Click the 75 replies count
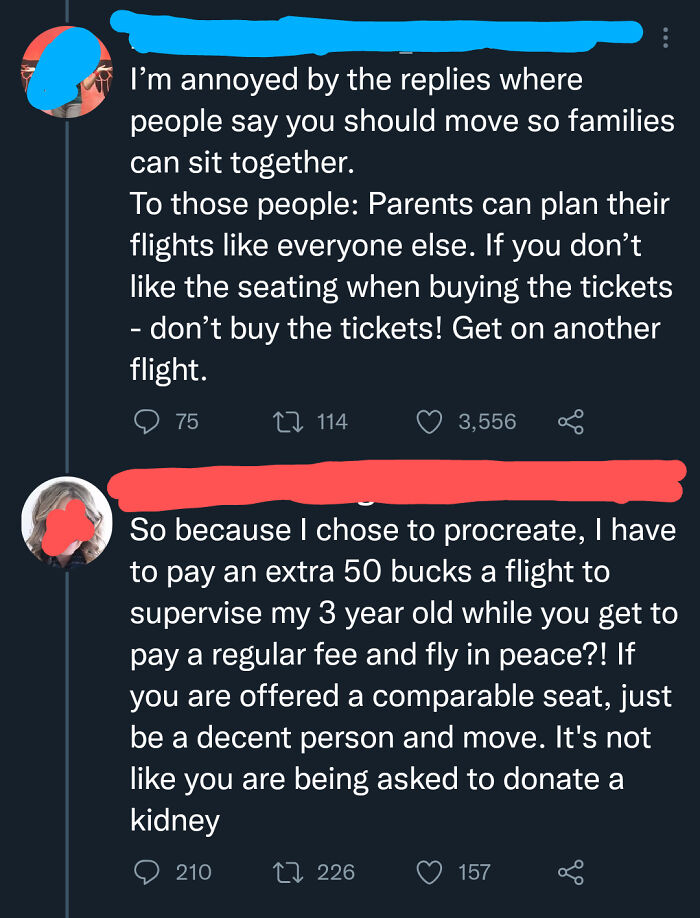This screenshot has height=918, width=700. click(x=187, y=422)
